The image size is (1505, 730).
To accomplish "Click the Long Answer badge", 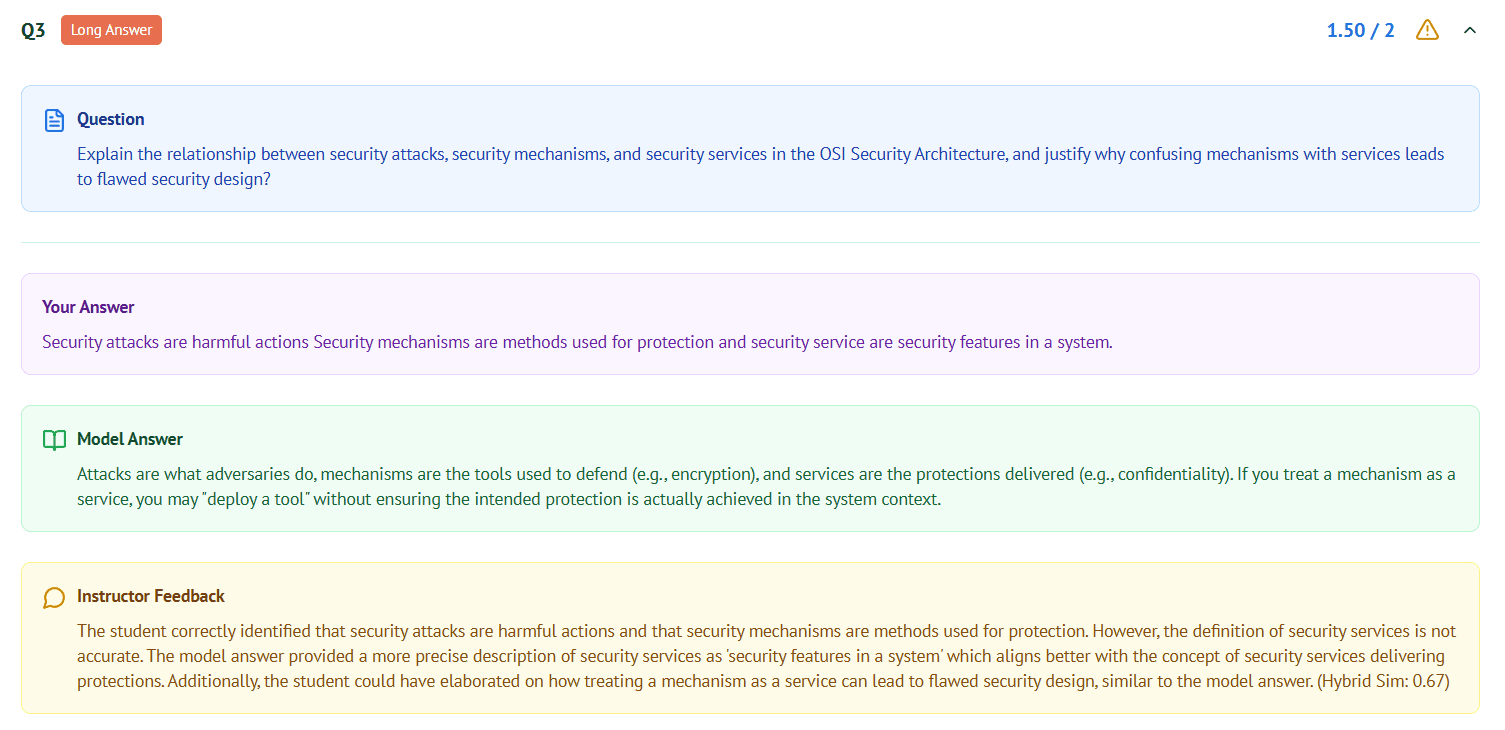I will pos(111,30).
